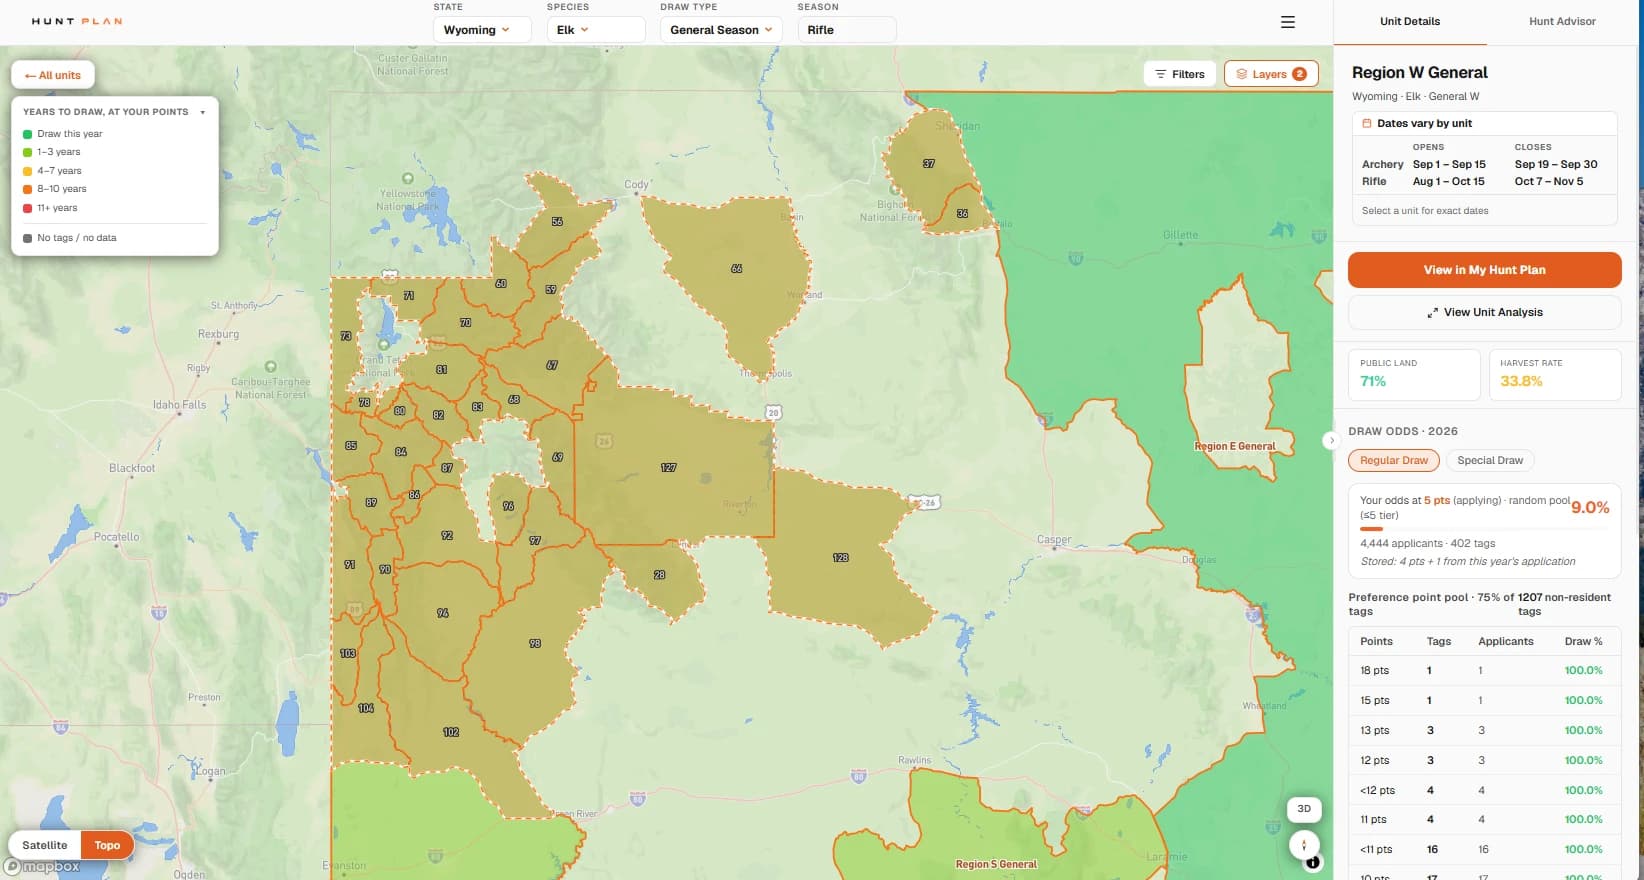1644x880 pixels.
Task: Switch to the Unit Details tab
Action: [1410, 21]
